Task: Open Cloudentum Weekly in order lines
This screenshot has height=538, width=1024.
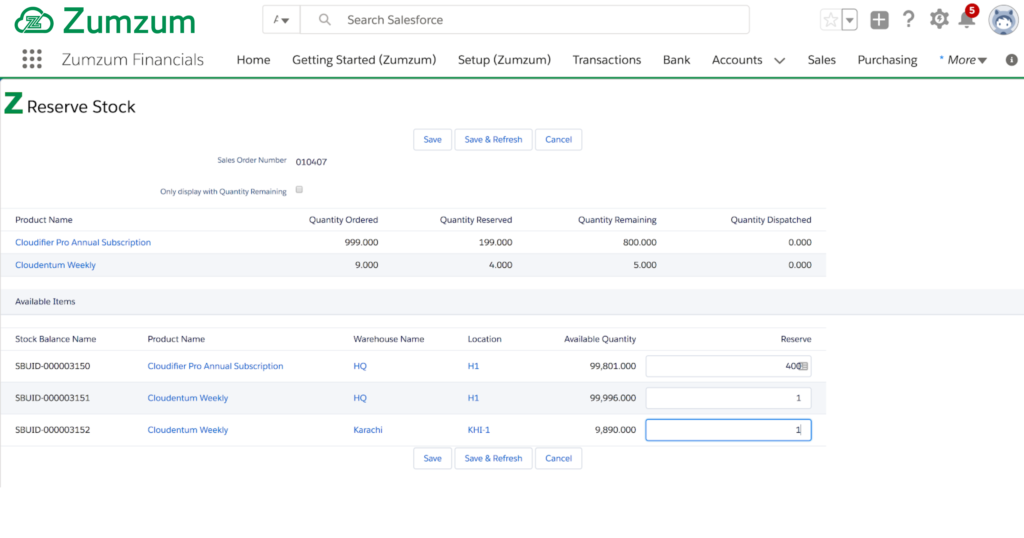Action: pos(56,265)
